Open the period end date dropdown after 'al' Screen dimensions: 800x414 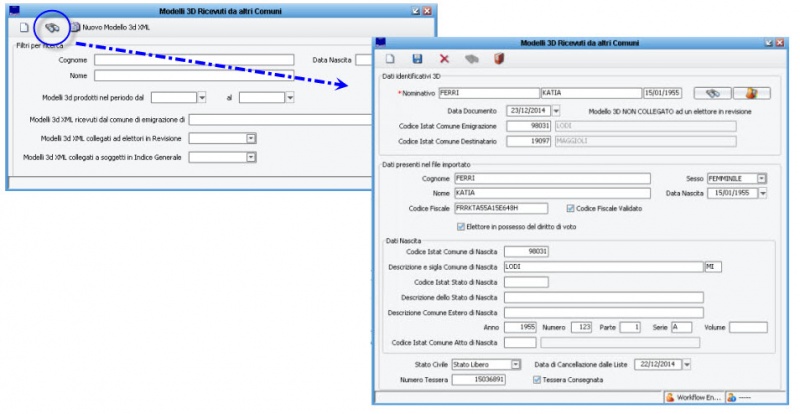click(x=290, y=97)
